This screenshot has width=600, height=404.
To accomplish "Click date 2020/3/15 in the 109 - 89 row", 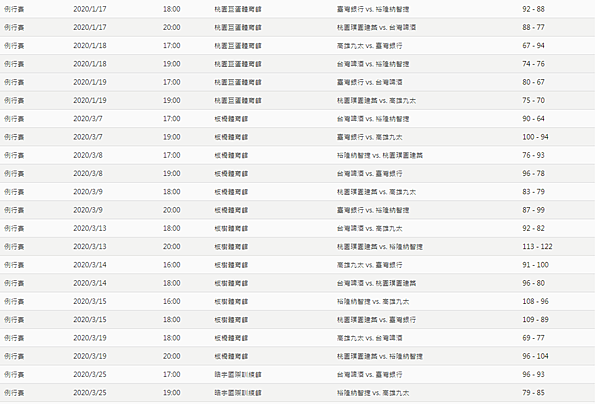I will 90,319.
